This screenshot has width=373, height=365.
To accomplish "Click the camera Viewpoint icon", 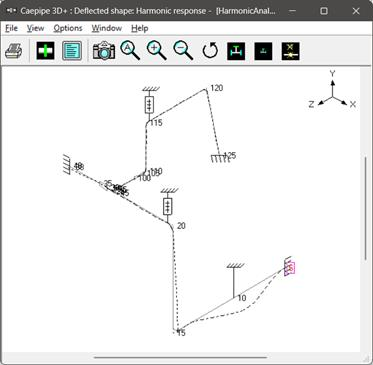I will tap(104, 51).
